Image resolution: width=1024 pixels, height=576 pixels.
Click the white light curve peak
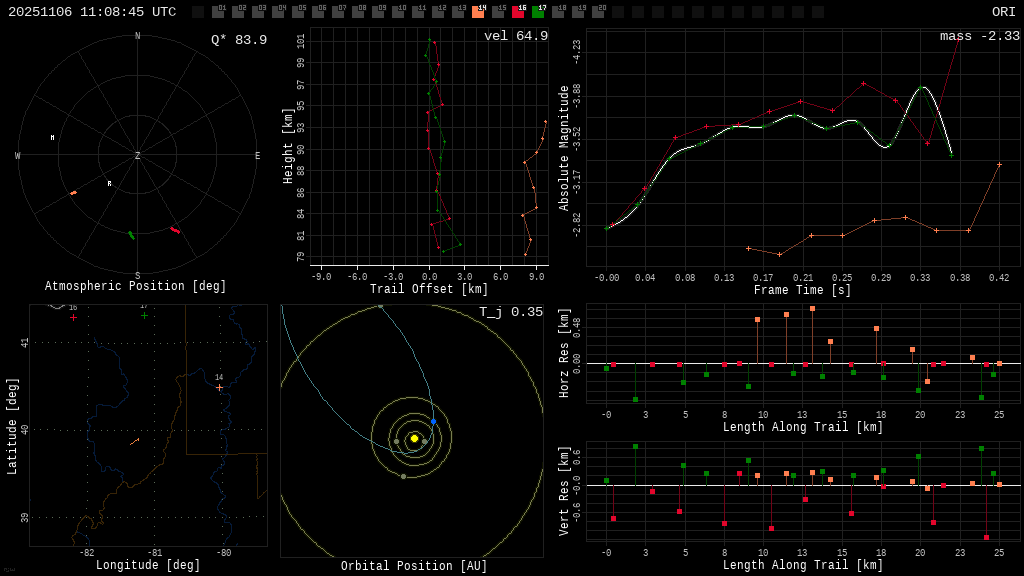click(921, 87)
